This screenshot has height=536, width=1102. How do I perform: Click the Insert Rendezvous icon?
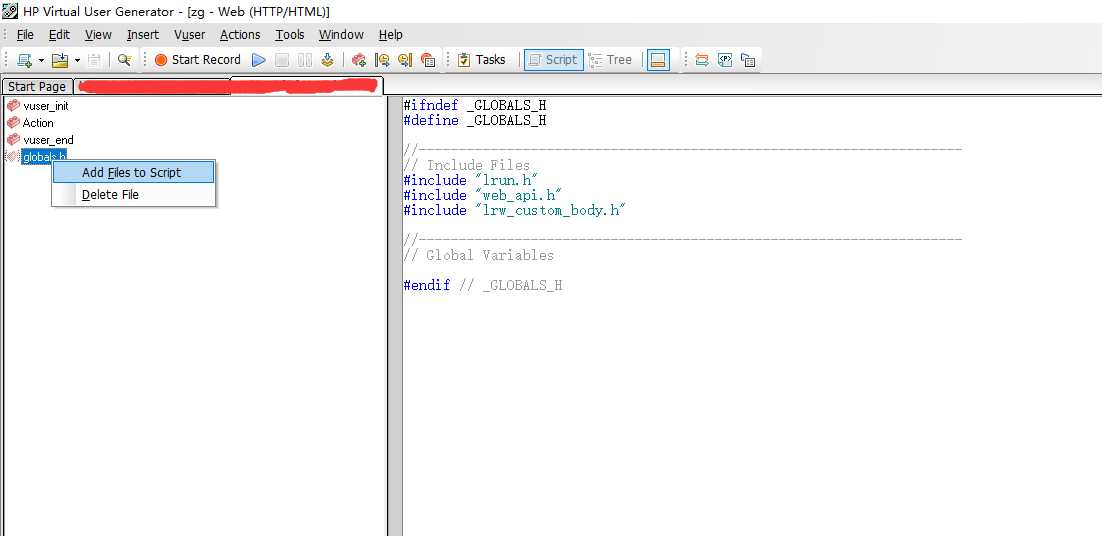(x=428, y=60)
